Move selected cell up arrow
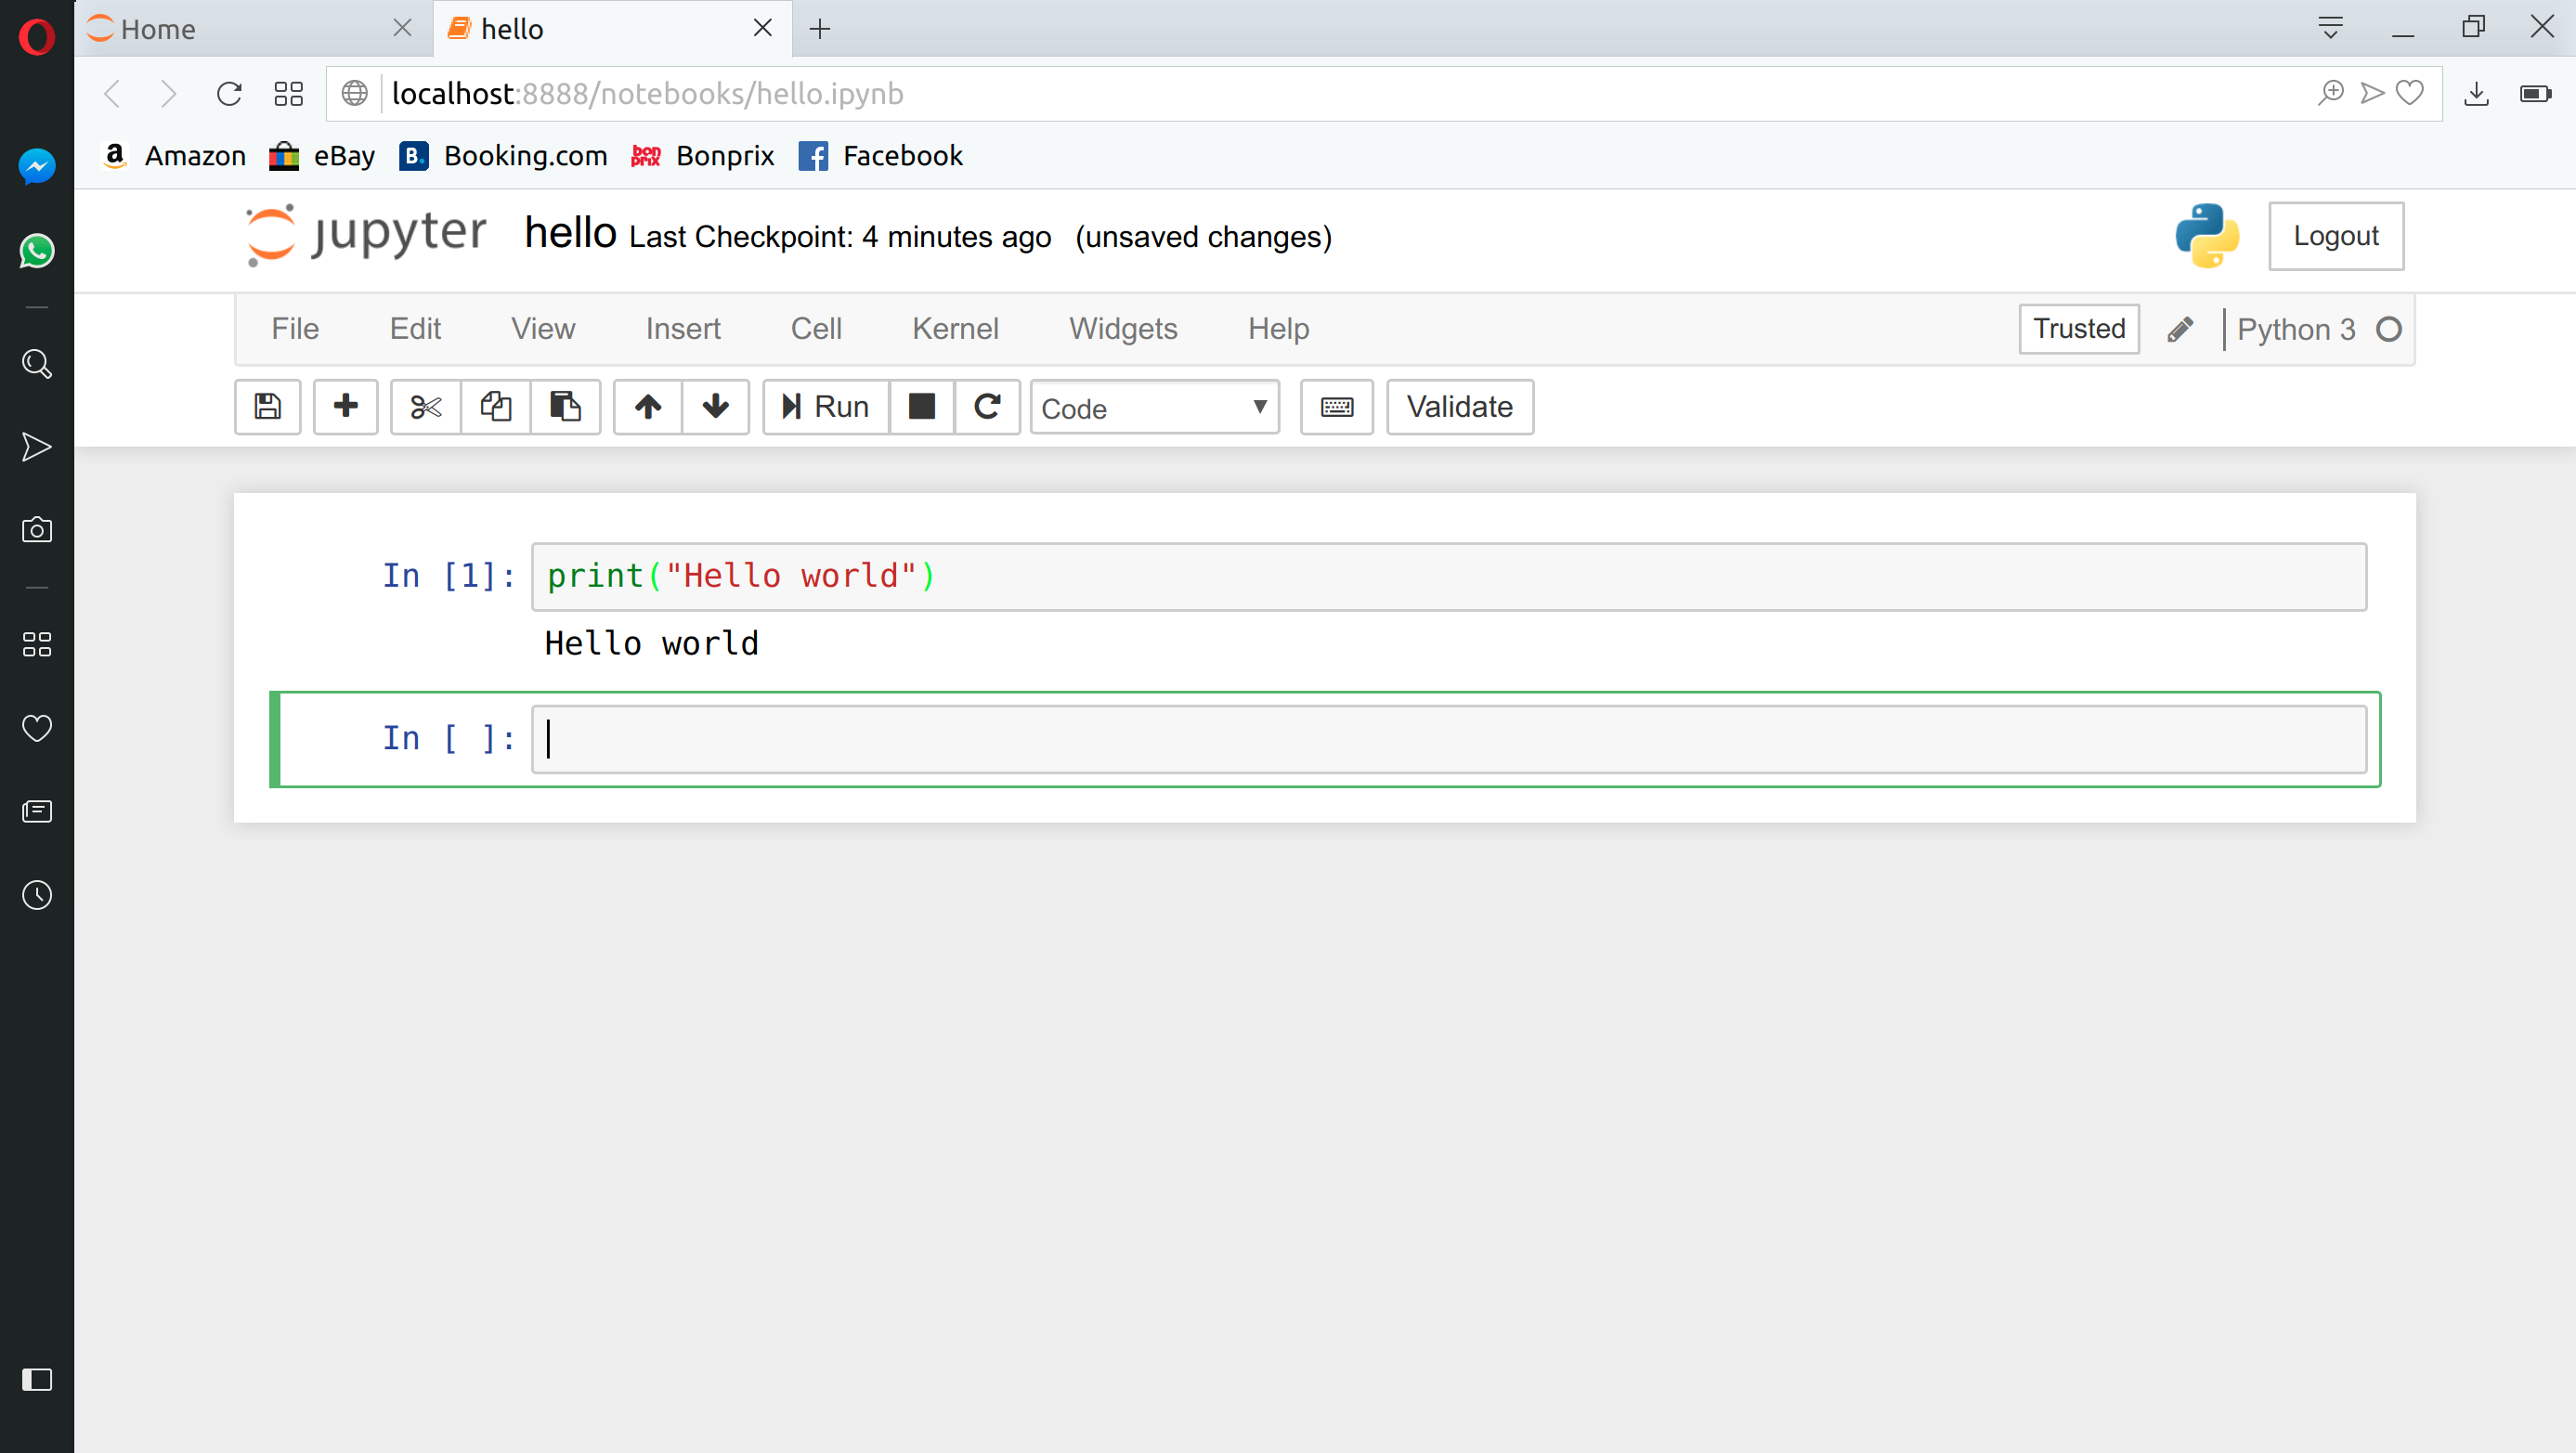The image size is (2576, 1453). pos(648,407)
